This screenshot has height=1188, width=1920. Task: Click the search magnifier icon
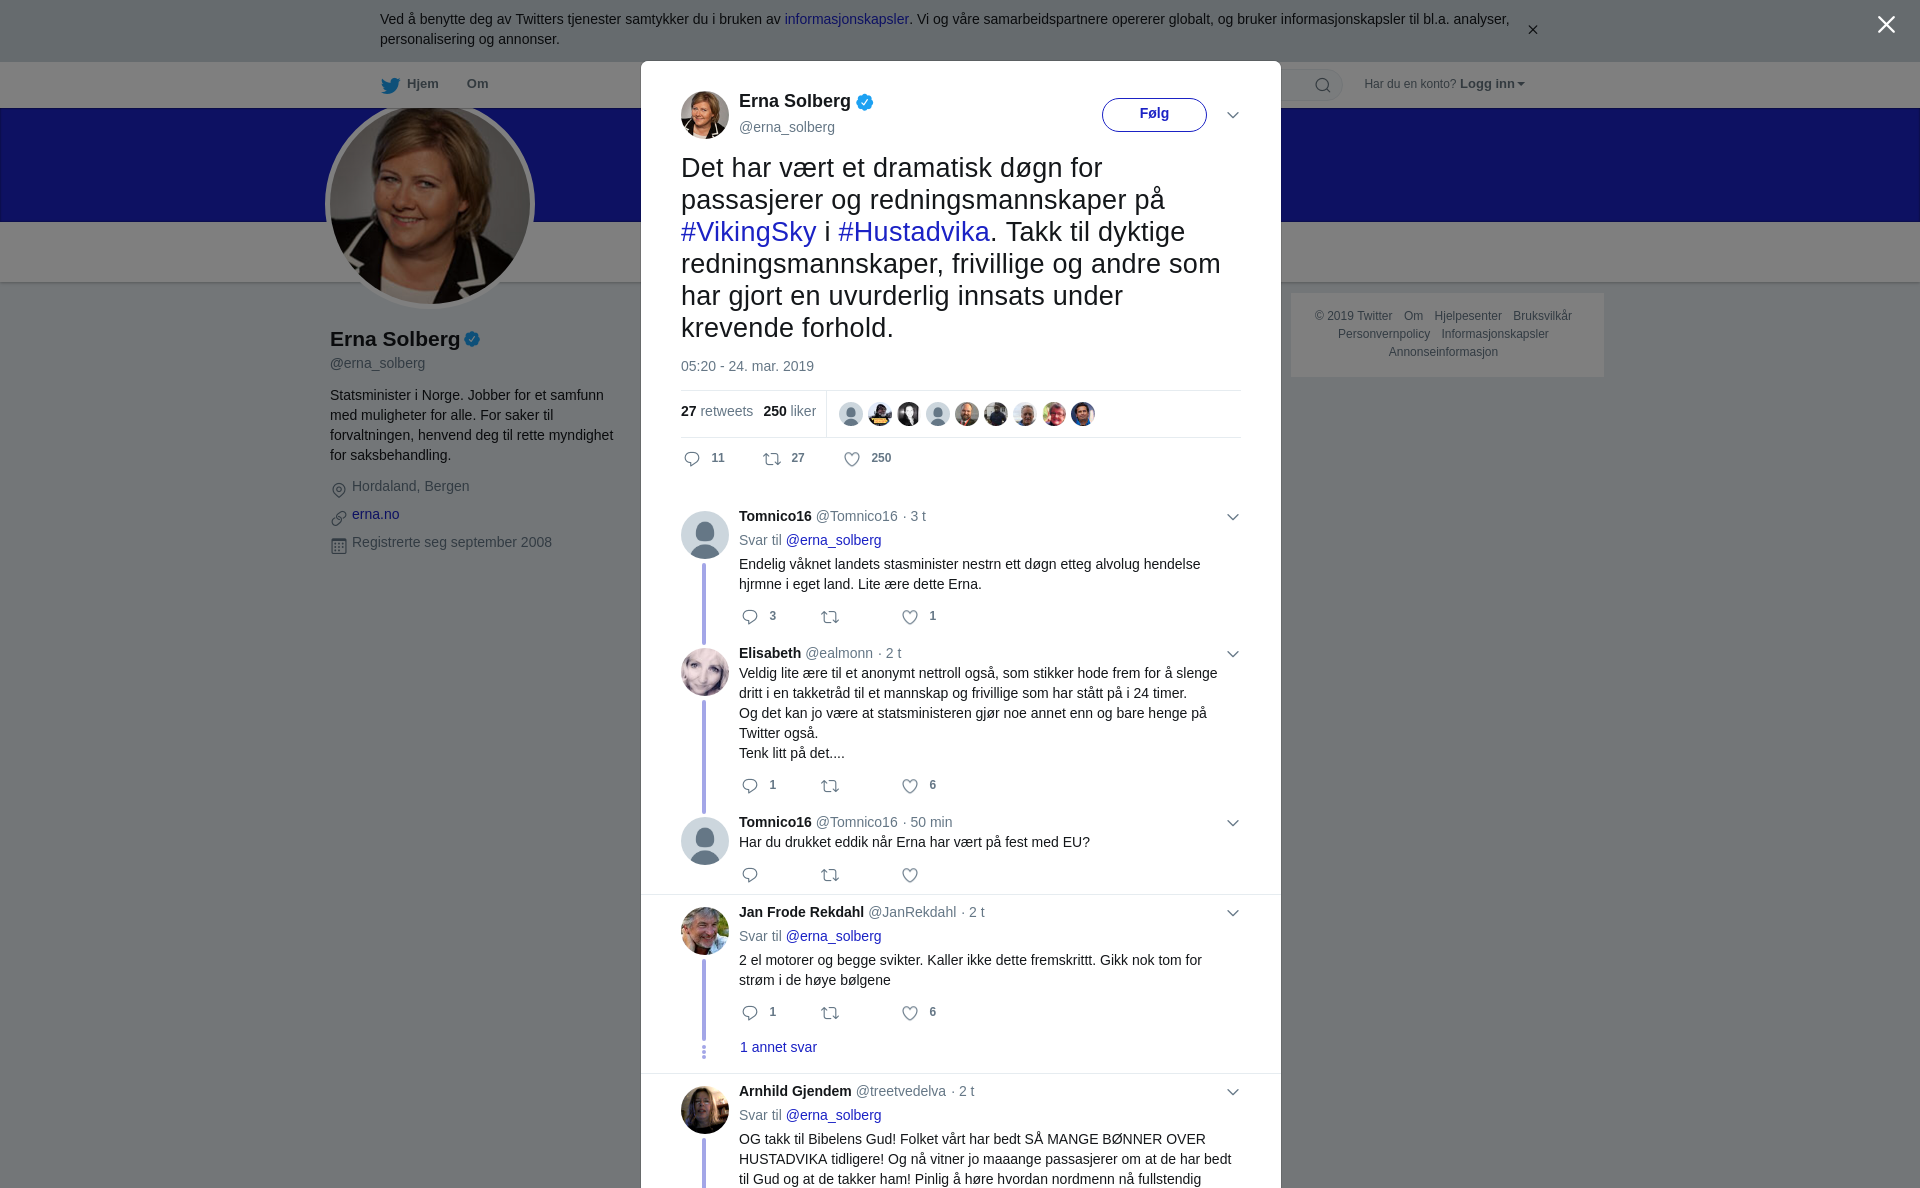(1323, 85)
